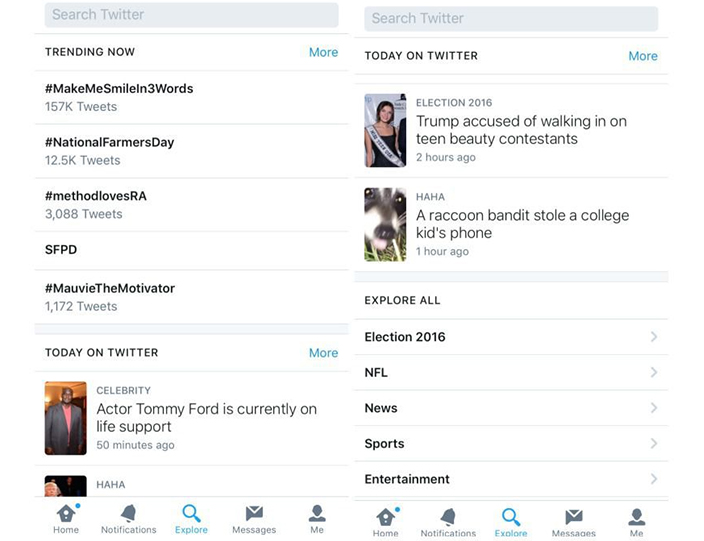Expand the Election 2016 category chevron
This screenshot has width=704, height=541.
click(654, 337)
